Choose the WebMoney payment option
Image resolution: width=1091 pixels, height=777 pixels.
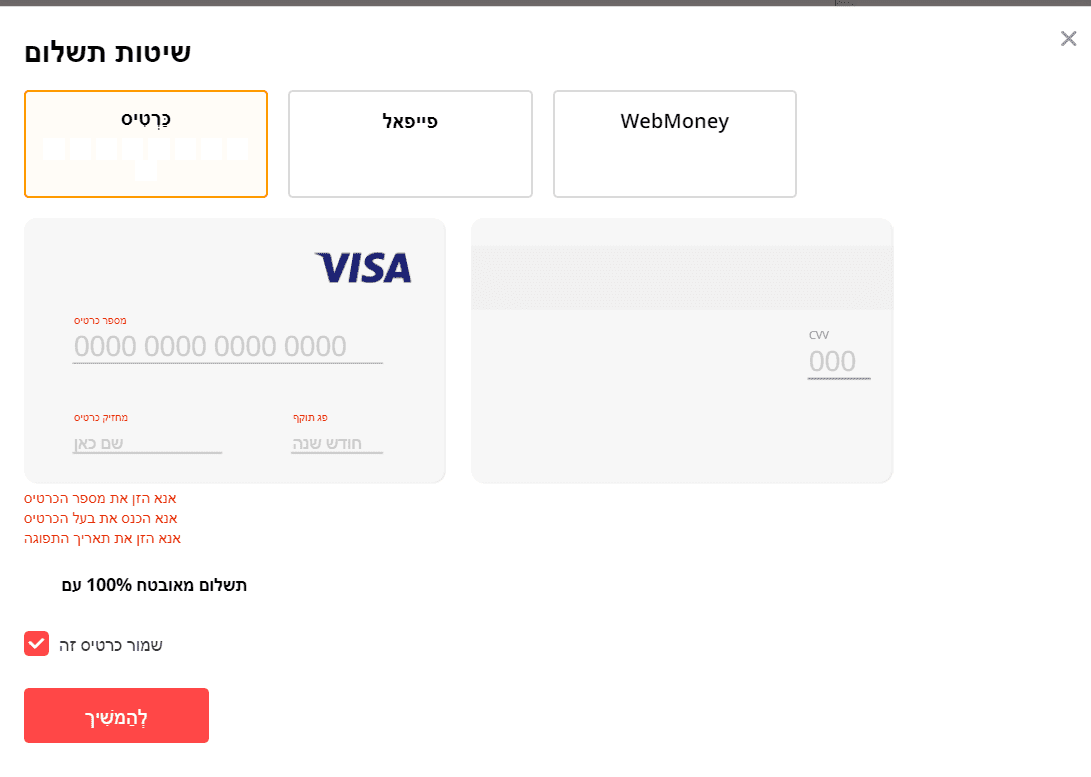(x=674, y=144)
